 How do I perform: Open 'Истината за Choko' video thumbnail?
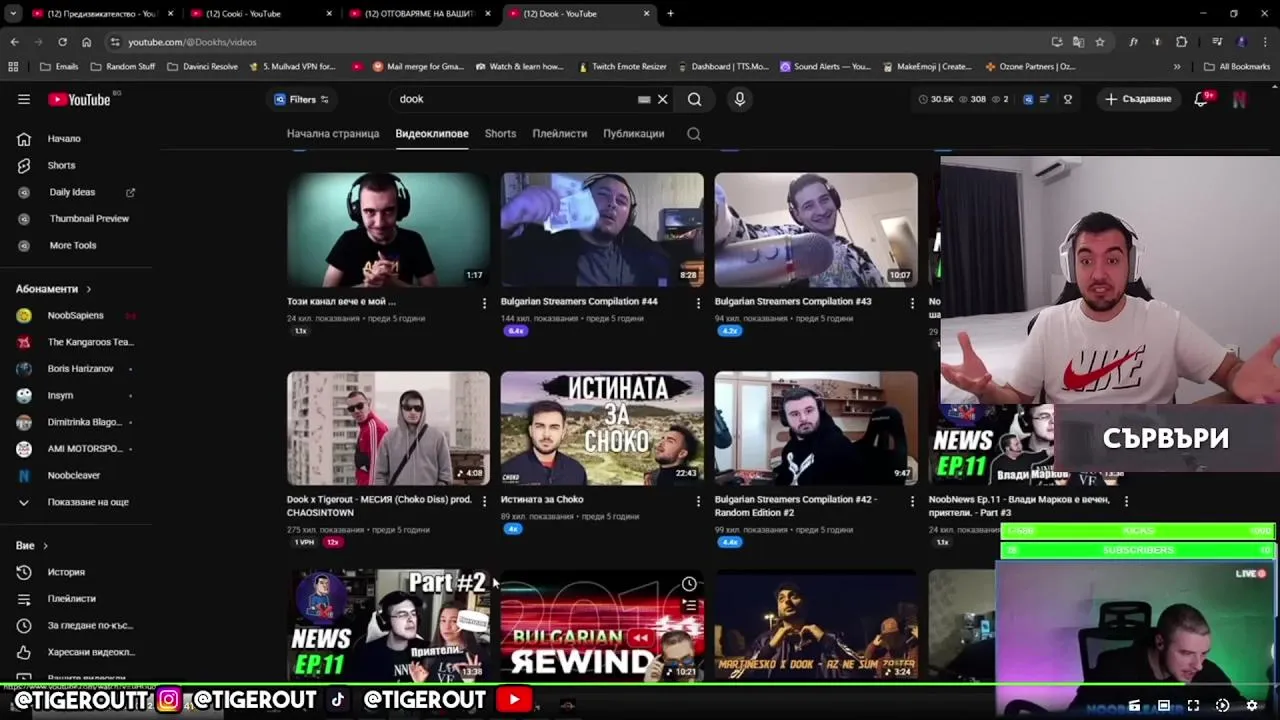pyautogui.click(x=602, y=428)
